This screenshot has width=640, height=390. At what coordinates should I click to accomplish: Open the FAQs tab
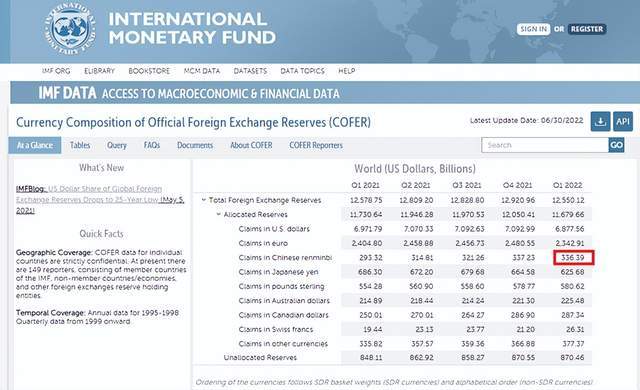[x=151, y=145]
